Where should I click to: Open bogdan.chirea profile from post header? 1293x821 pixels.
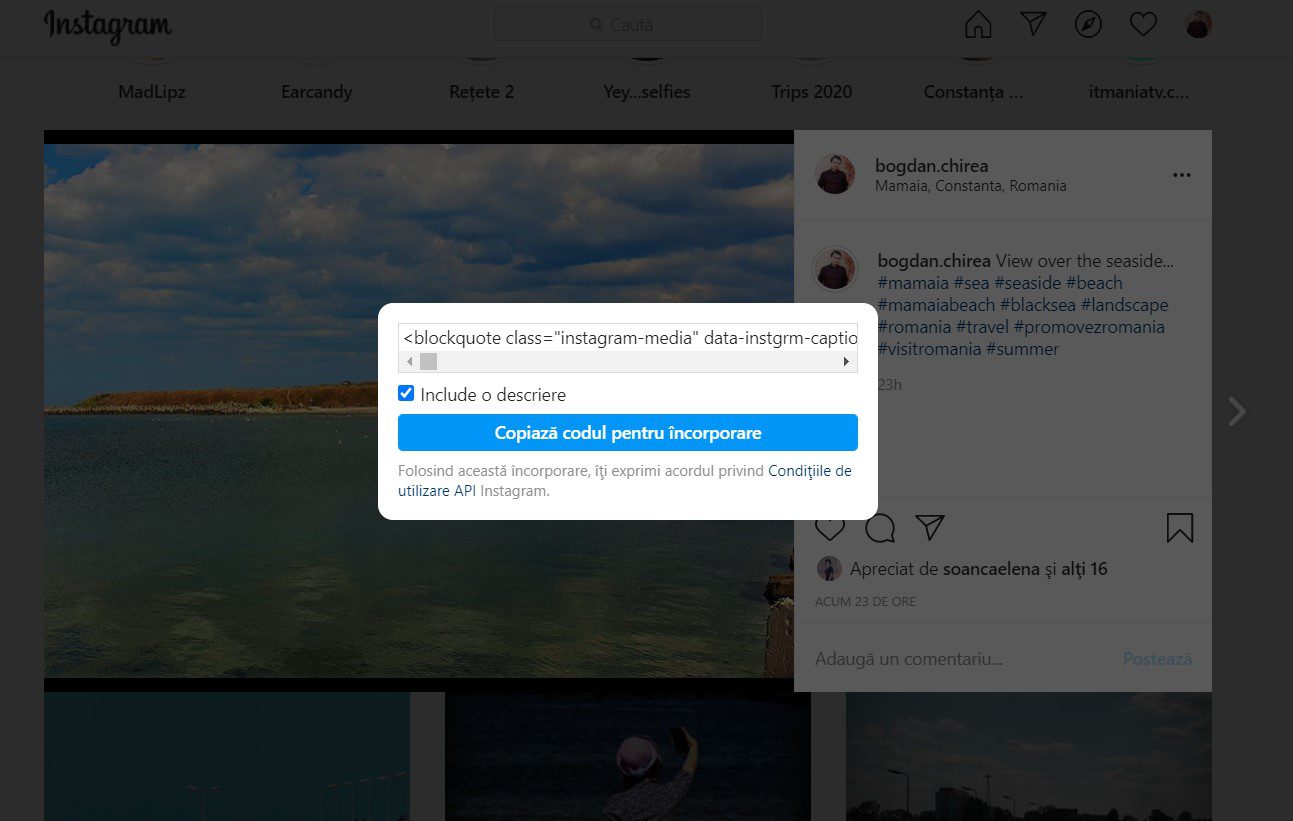pyautogui.click(x=931, y=165)
